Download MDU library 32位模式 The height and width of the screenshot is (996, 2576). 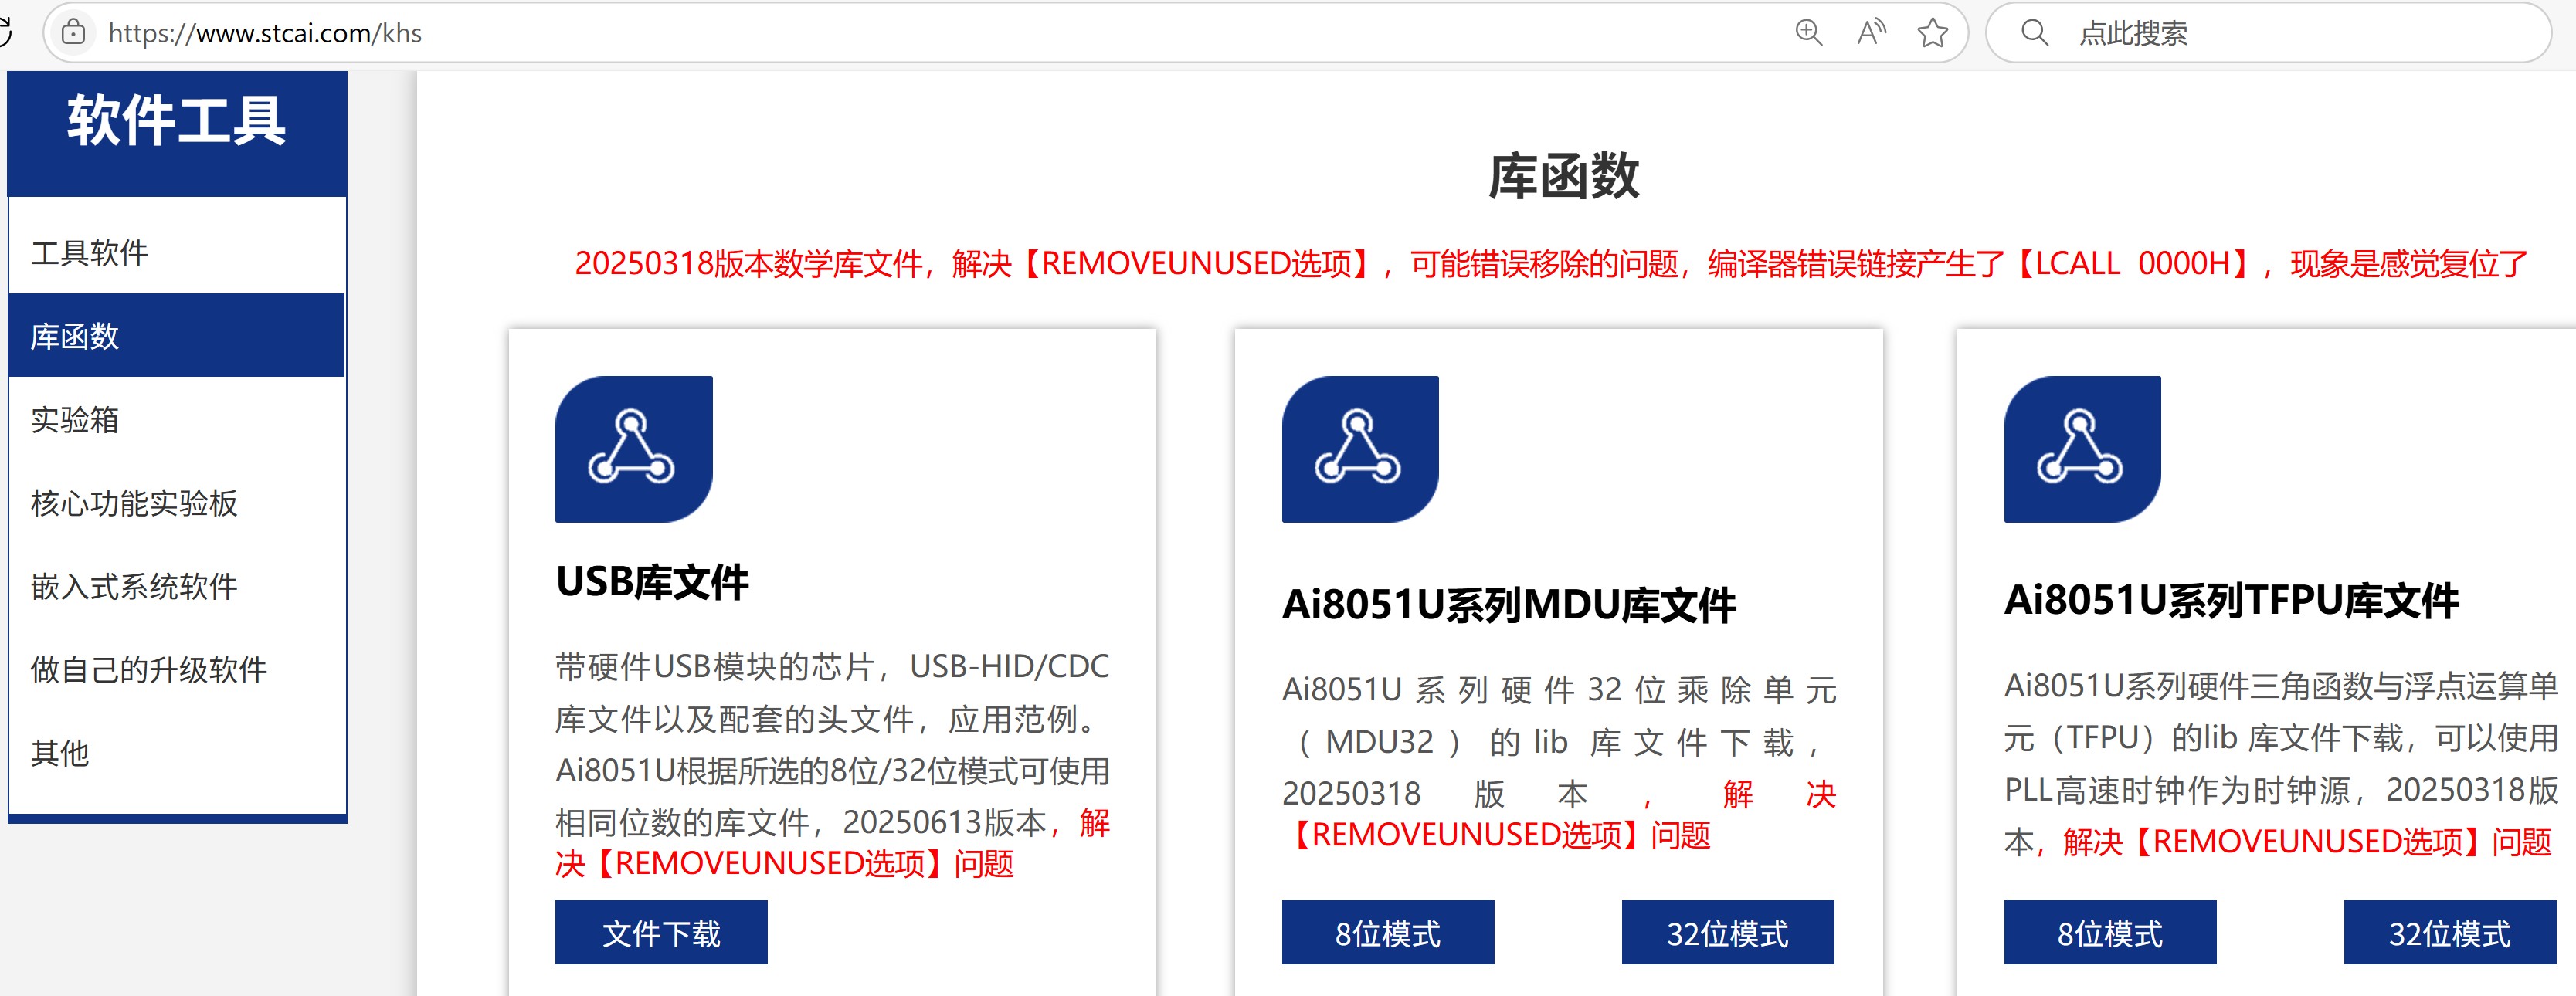(1728, 933)
